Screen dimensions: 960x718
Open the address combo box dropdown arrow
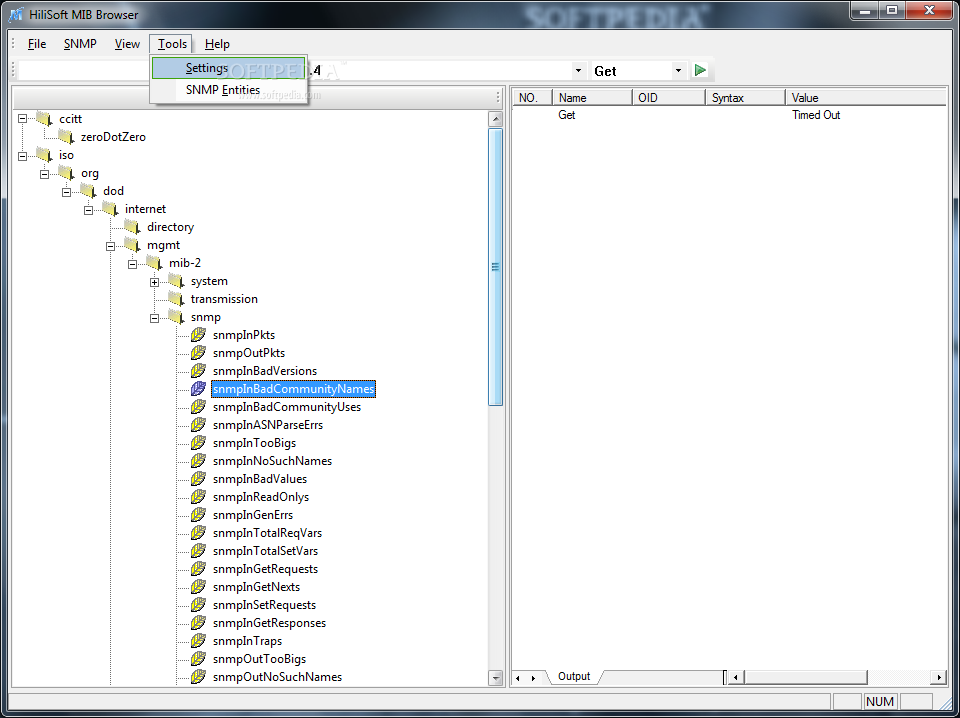pyautogui.click(x=579, y=71)
